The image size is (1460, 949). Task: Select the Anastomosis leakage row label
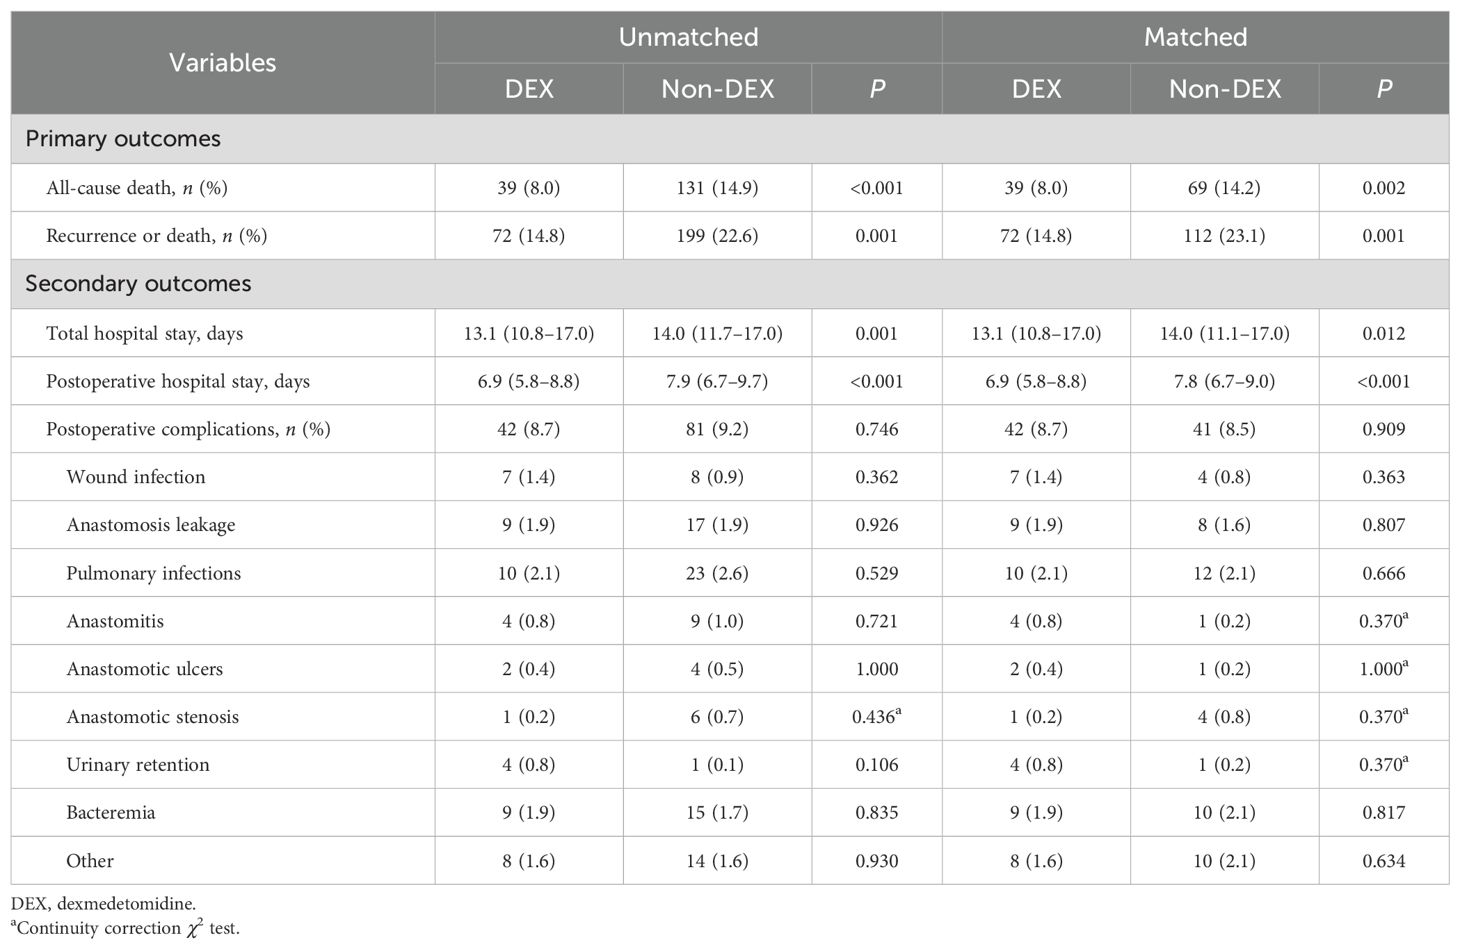pyautogui.click(x=150, y=525)
